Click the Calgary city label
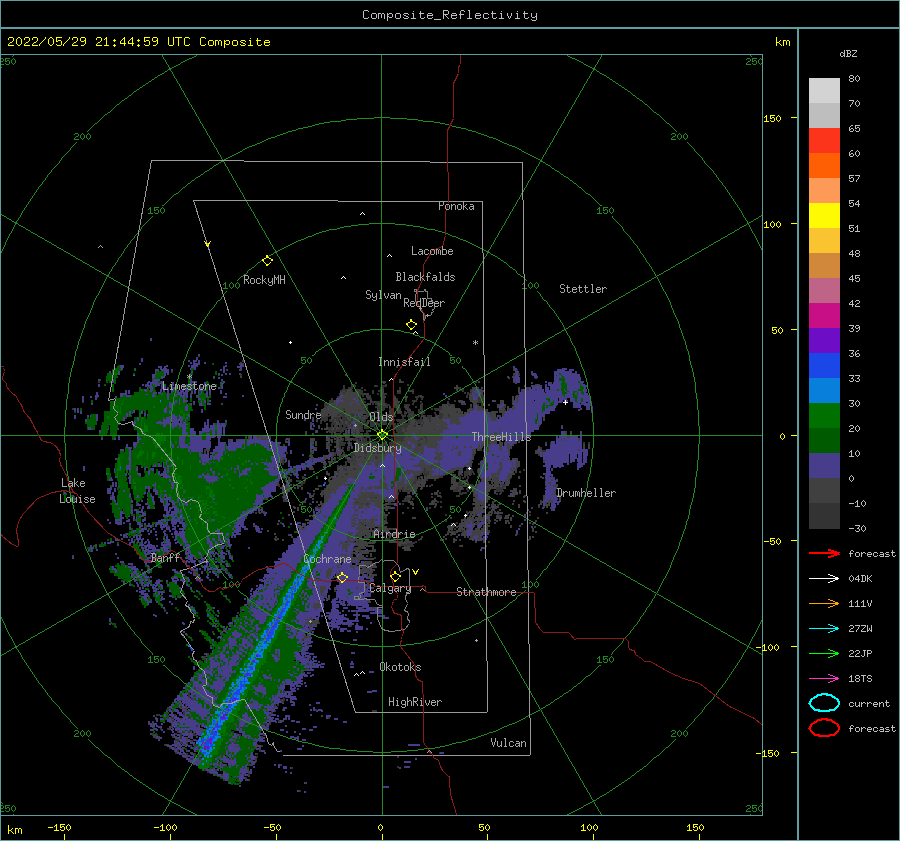Screen dimensions: 900x841 click(390, 588)
